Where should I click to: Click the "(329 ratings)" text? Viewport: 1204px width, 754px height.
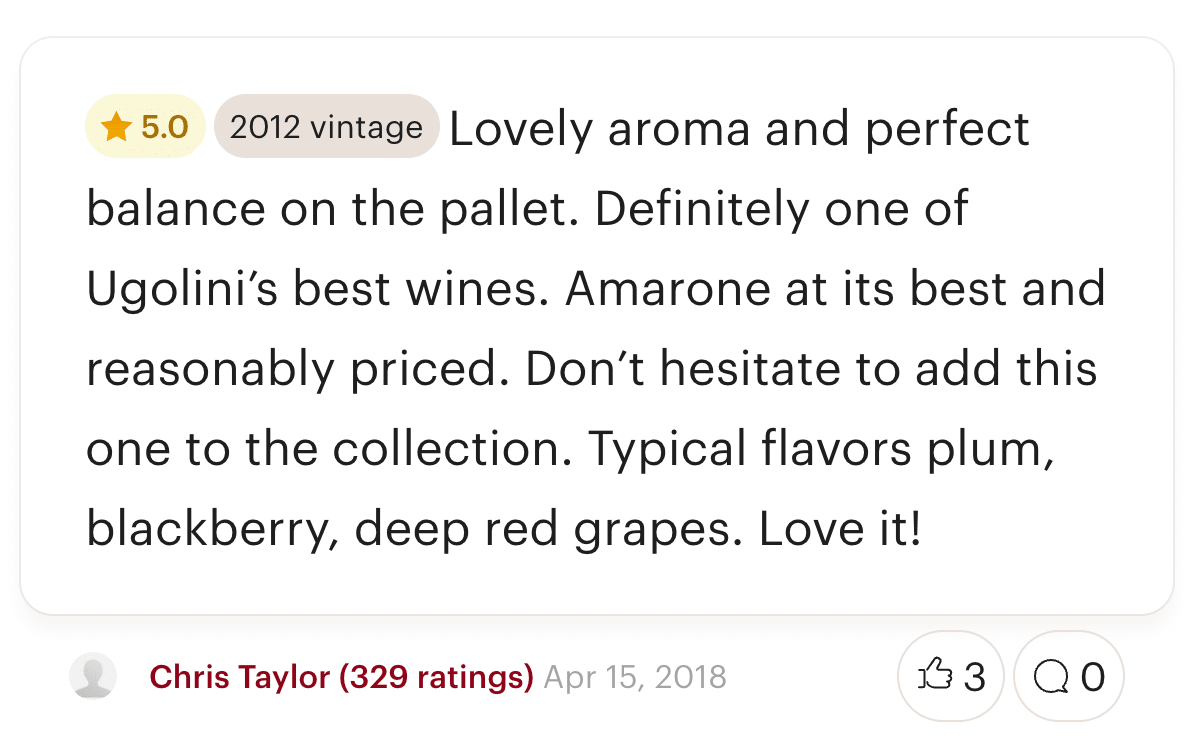(x=436, y=677)
